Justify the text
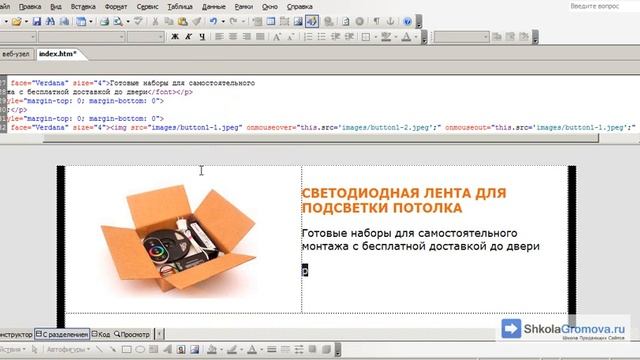Image resolution: width=640 pixels, height=360 pixels. (x=260, y=37)
